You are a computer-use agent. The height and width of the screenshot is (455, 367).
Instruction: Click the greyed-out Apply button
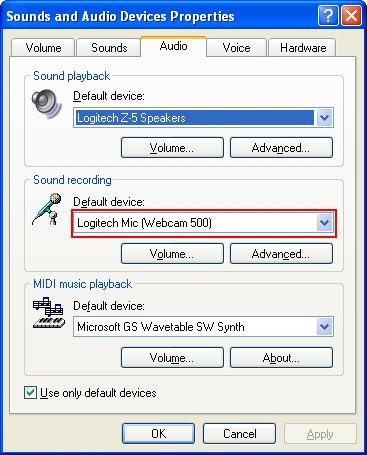click(320, 434)
